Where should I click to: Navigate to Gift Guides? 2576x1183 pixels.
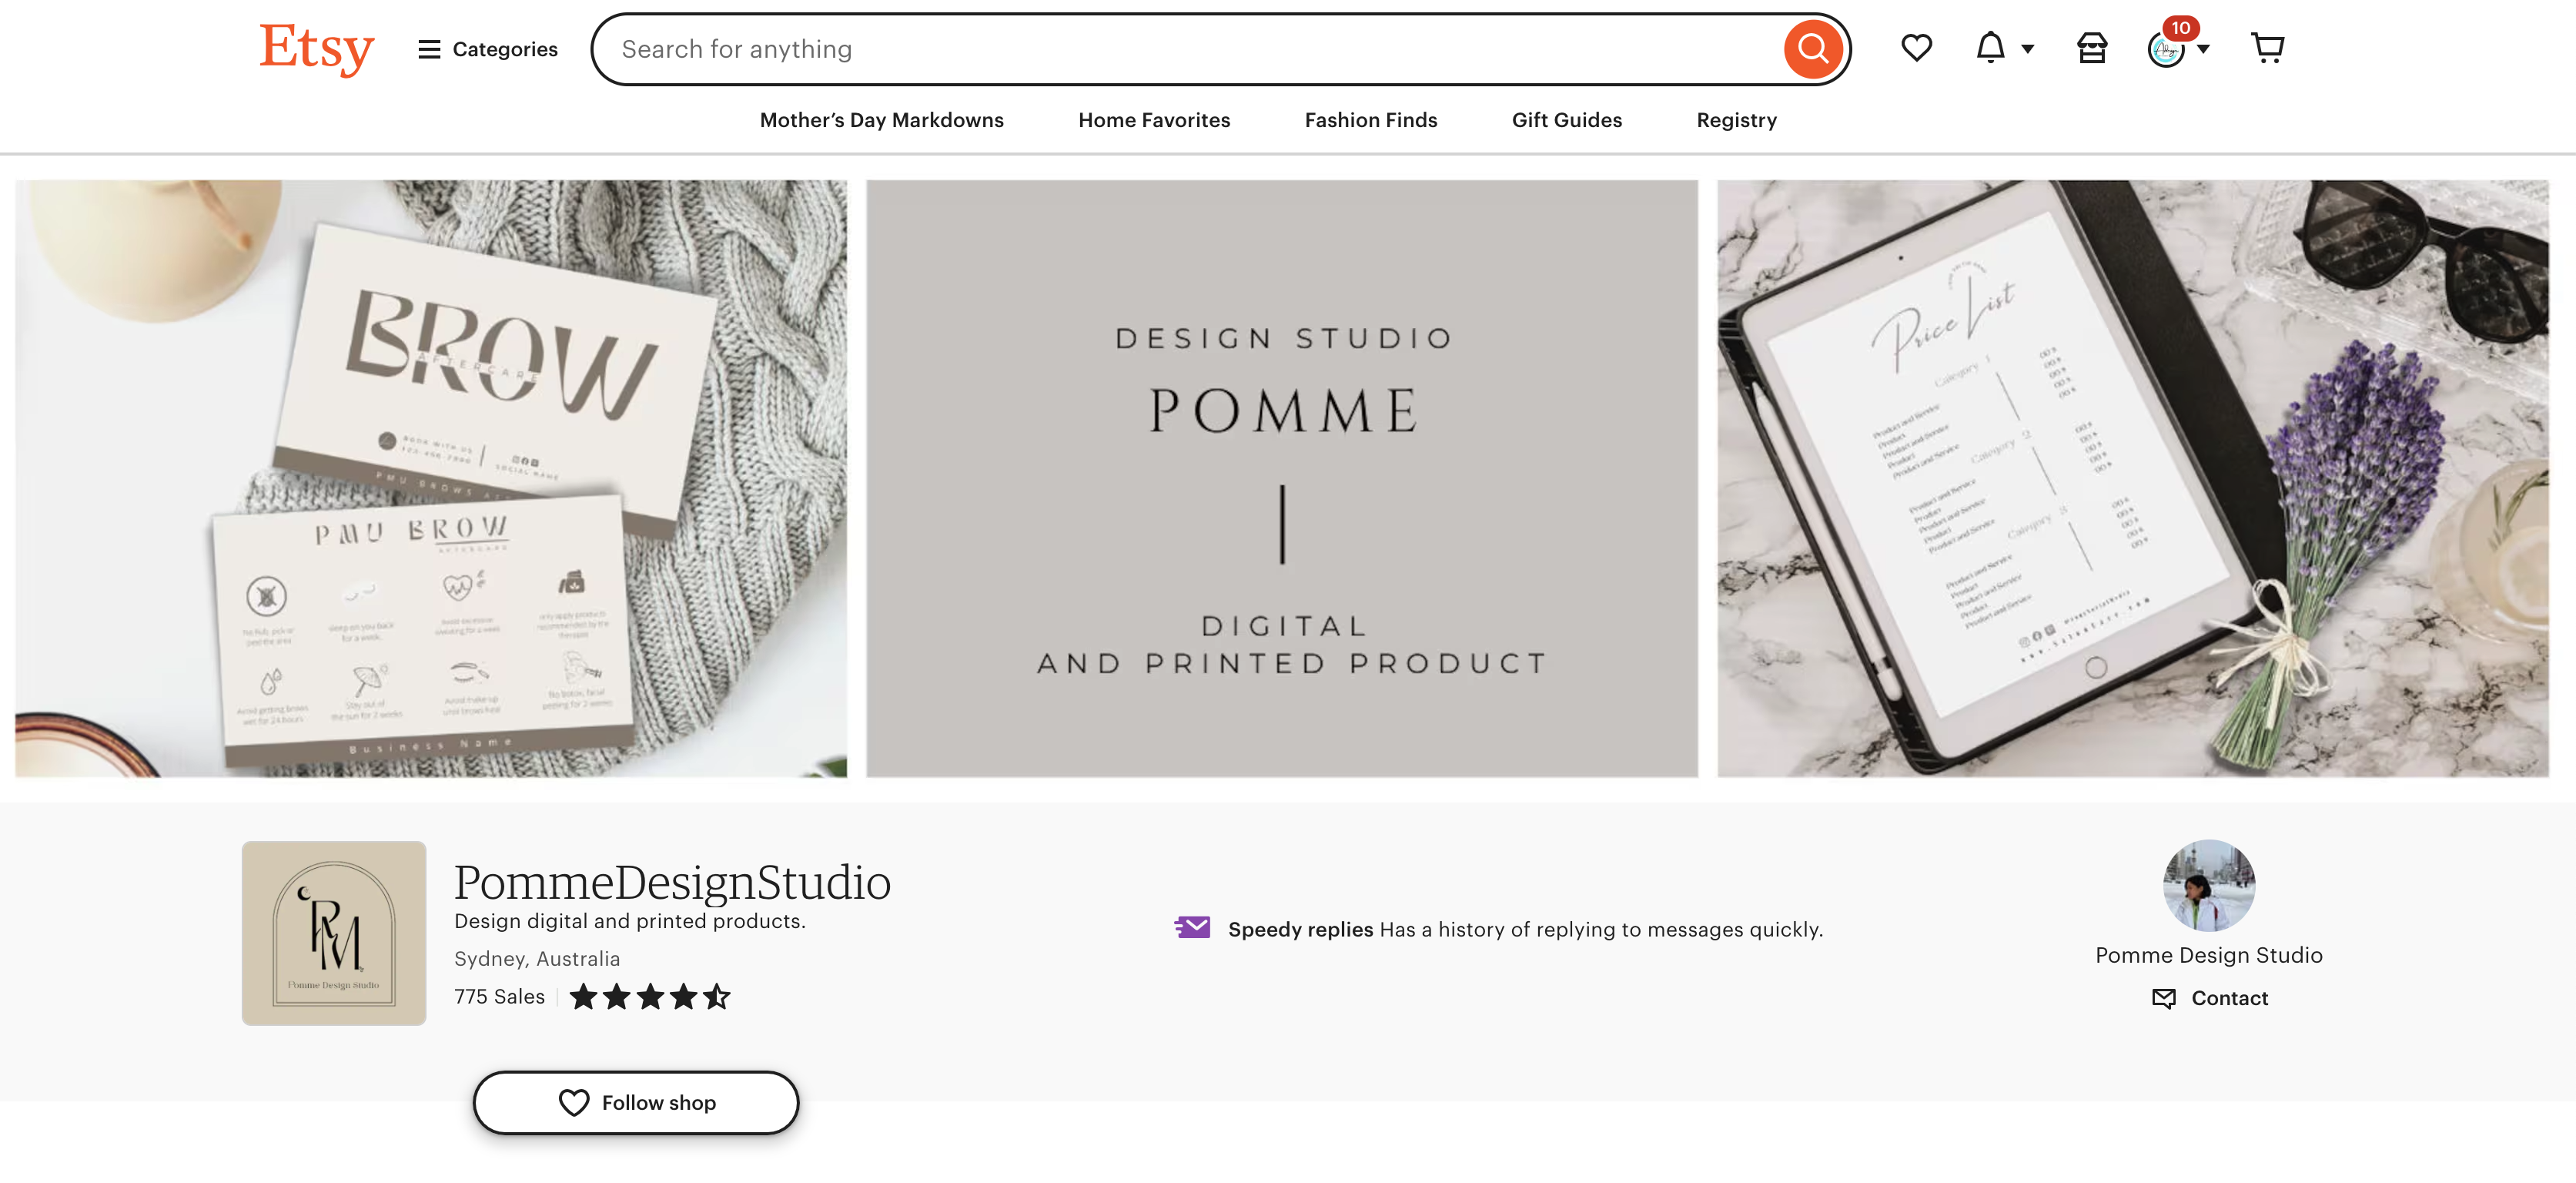(x=1566, y=120)
